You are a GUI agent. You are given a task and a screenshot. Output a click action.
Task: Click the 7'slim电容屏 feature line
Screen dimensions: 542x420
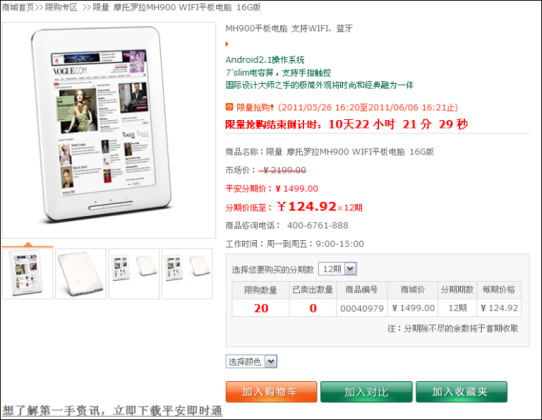[278, 73]
